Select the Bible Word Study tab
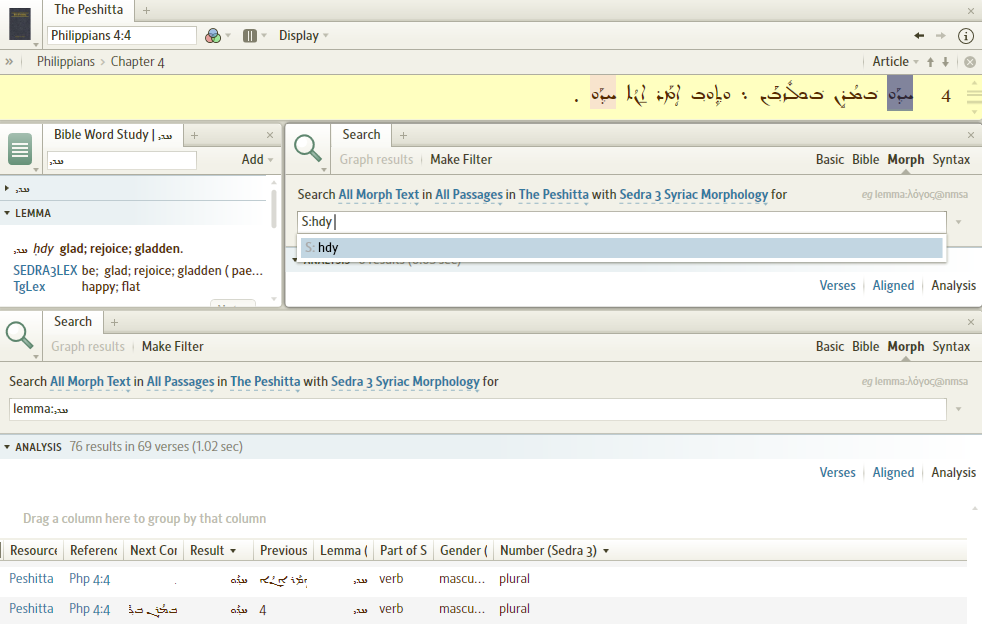The height and width of the screenshot is (624, 982). pos(113,135)
